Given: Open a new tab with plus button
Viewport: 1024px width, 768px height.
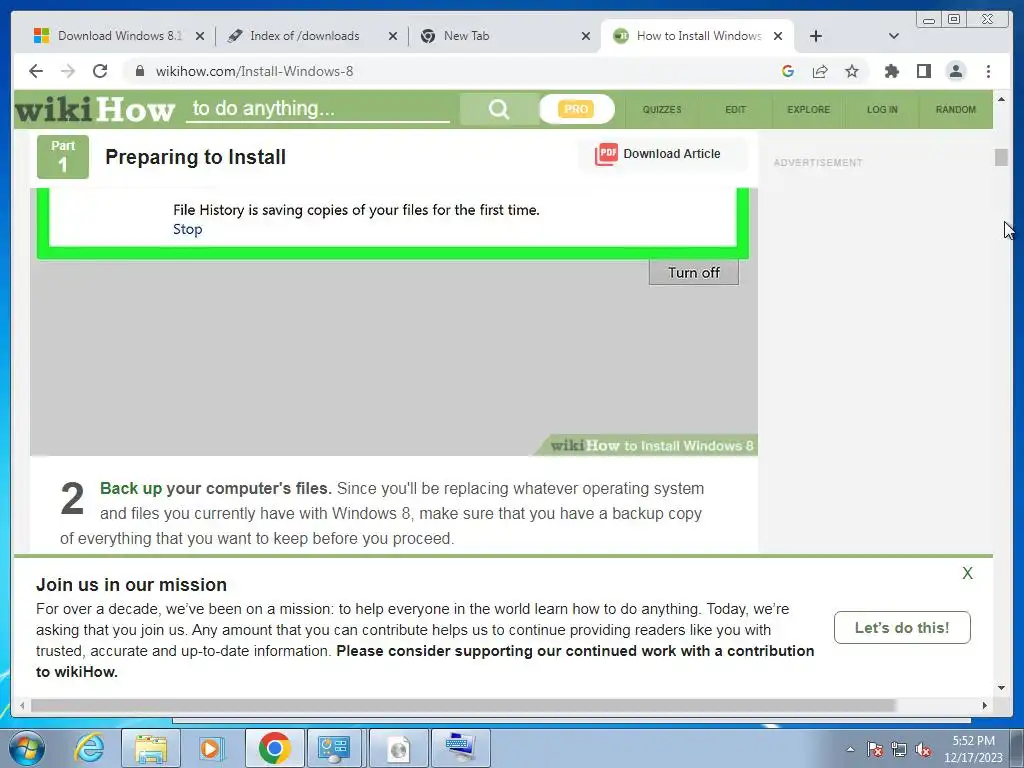Looking at the screenshot, I should click(816, 36).
